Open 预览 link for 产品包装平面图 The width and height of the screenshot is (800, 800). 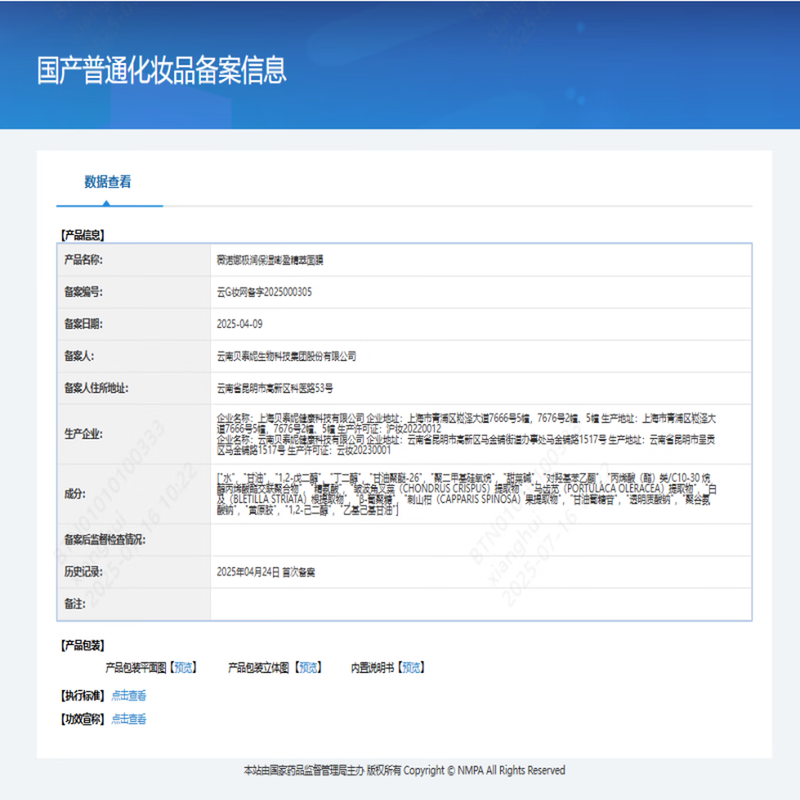(184, 667)
